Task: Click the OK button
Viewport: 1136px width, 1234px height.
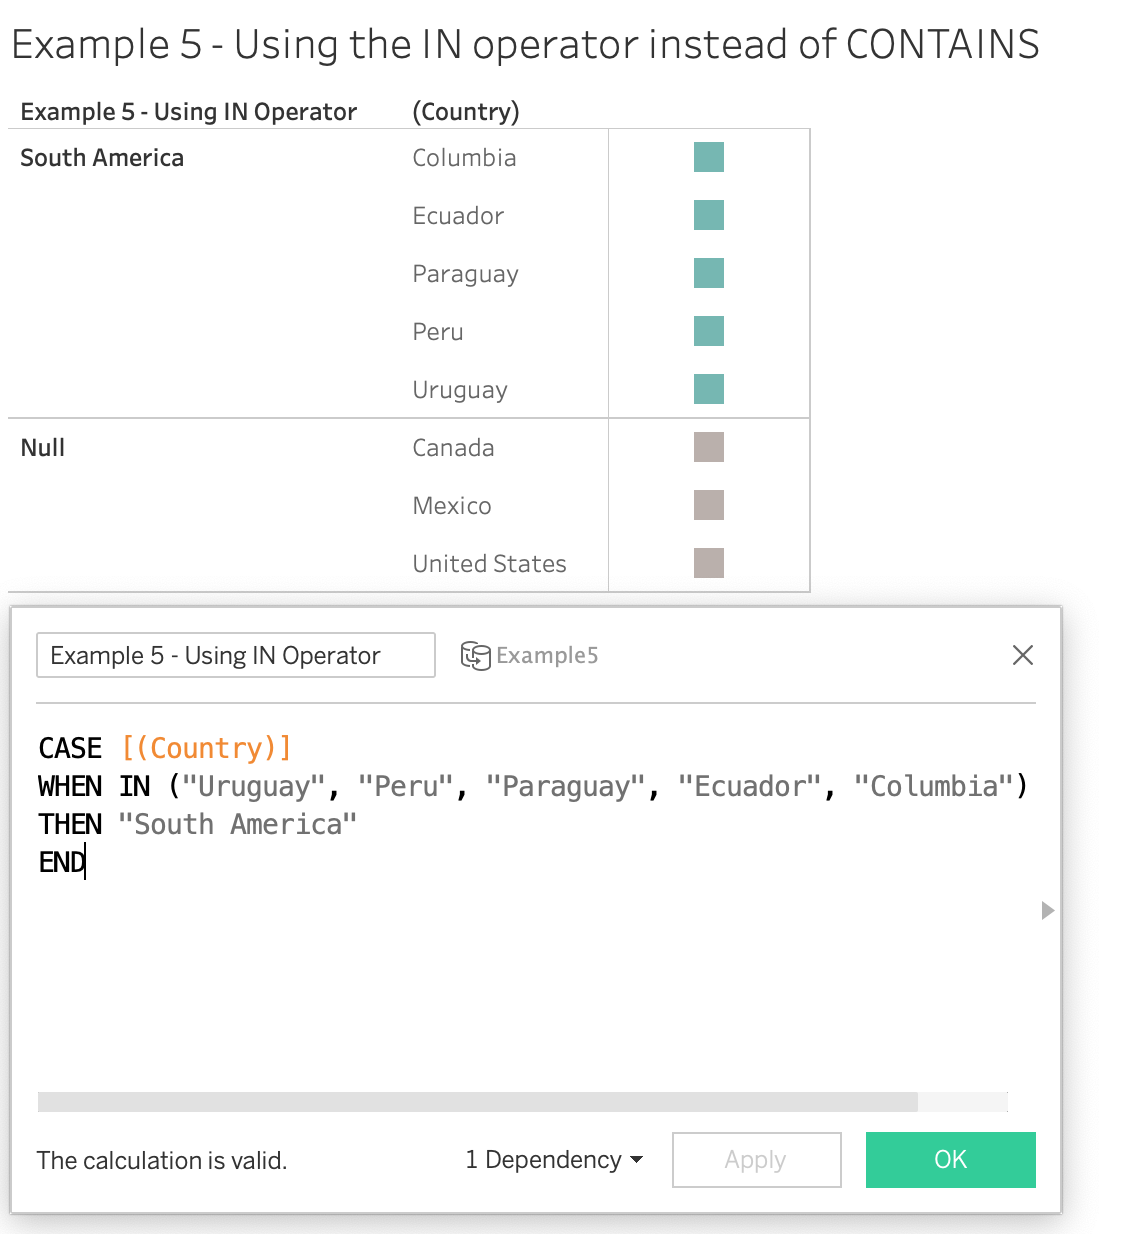Action: tap(950, 1160)
